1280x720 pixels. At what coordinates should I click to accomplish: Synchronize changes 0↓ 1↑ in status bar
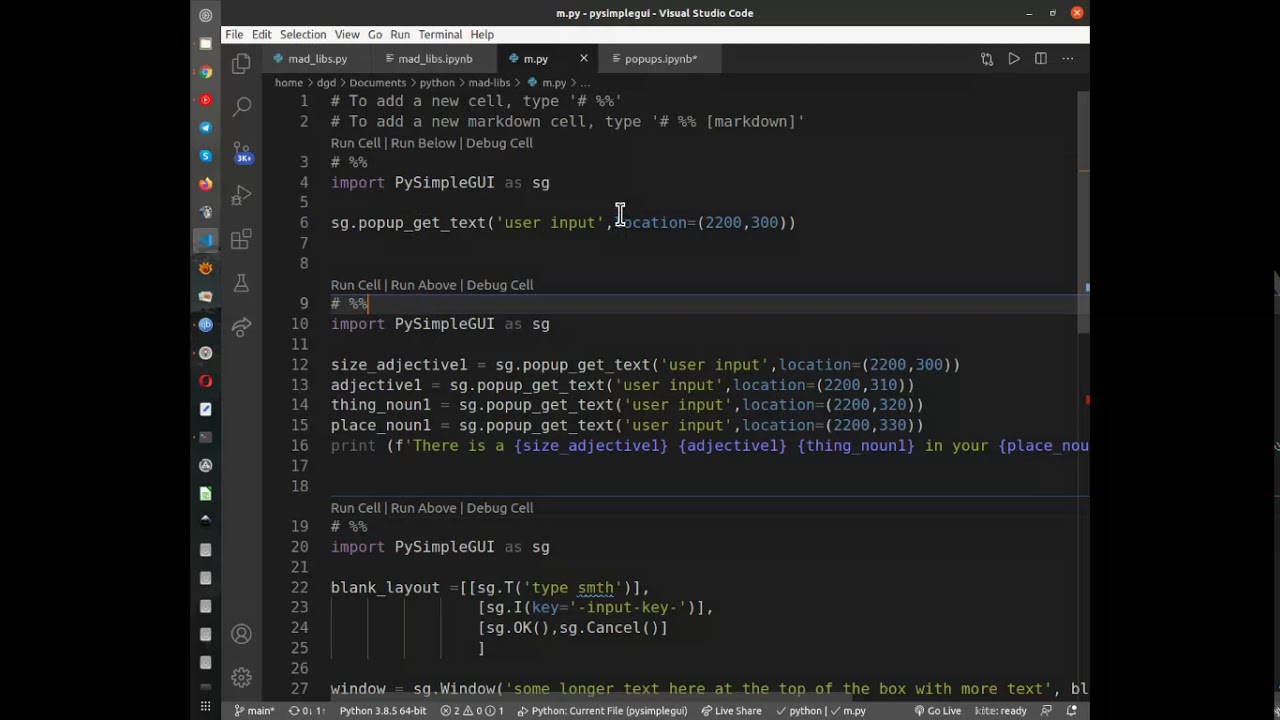click(307, 711)
